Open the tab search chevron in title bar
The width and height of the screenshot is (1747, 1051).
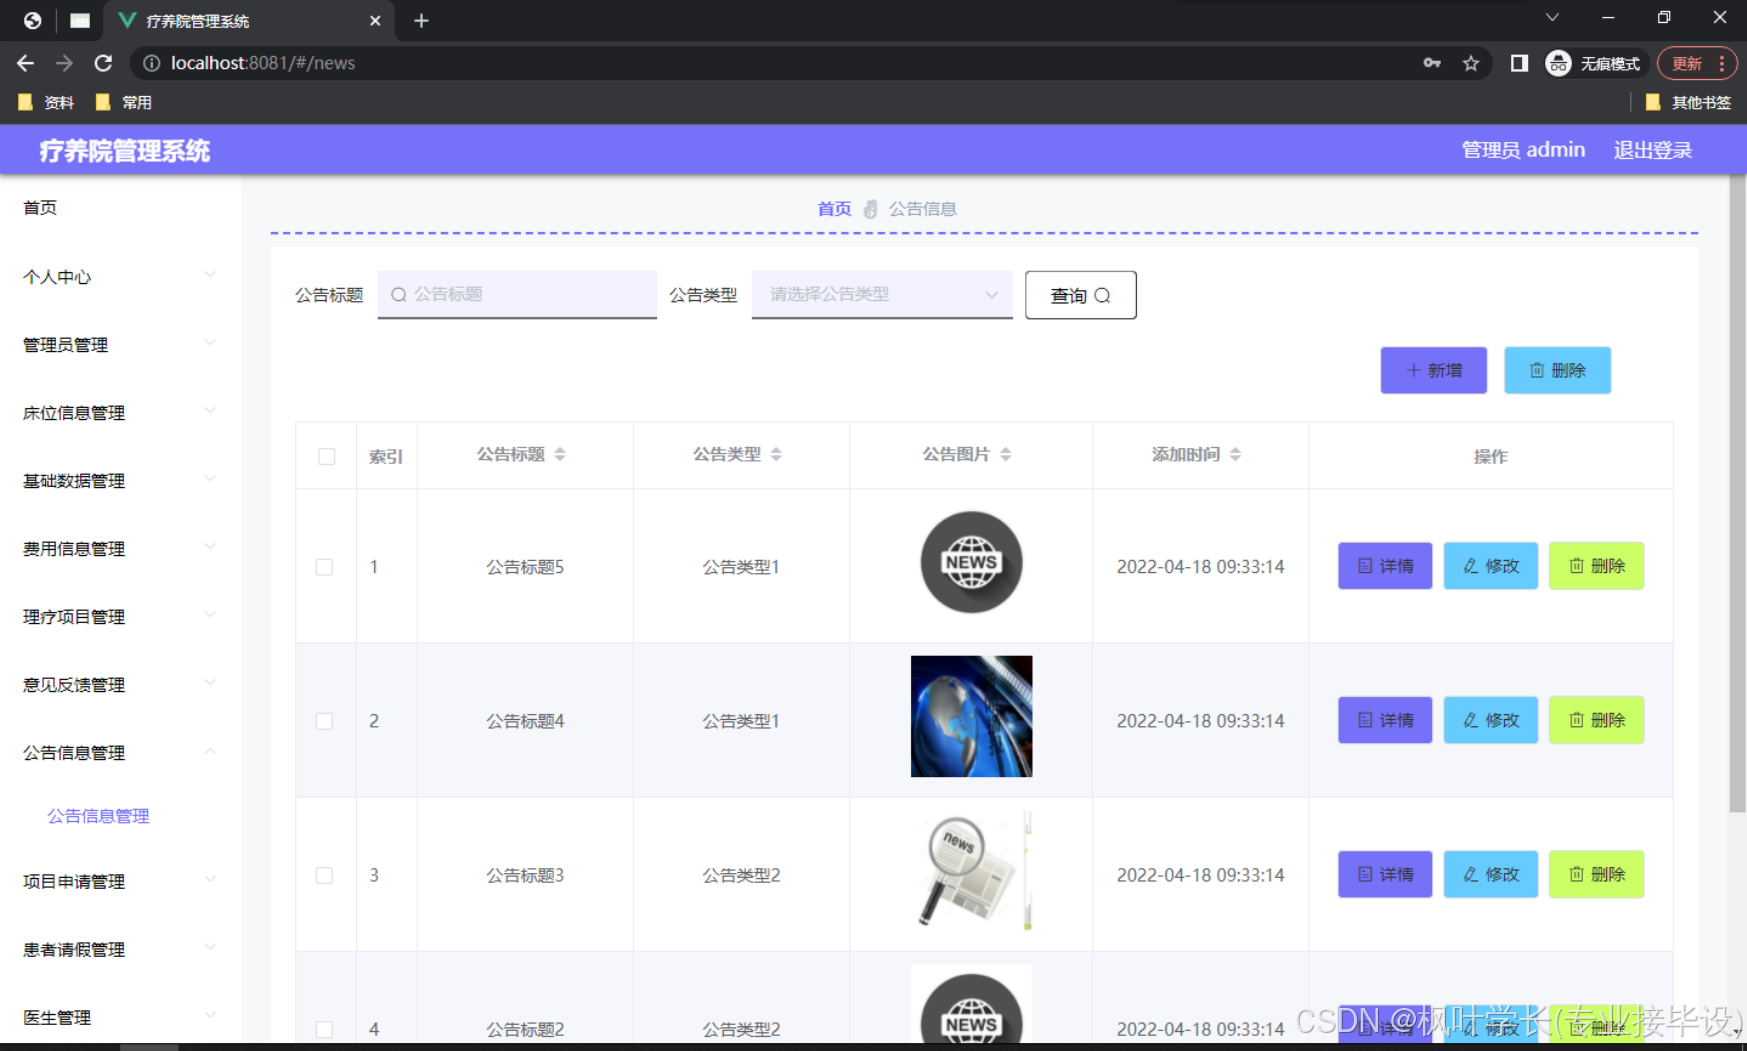click(1552, 17)
